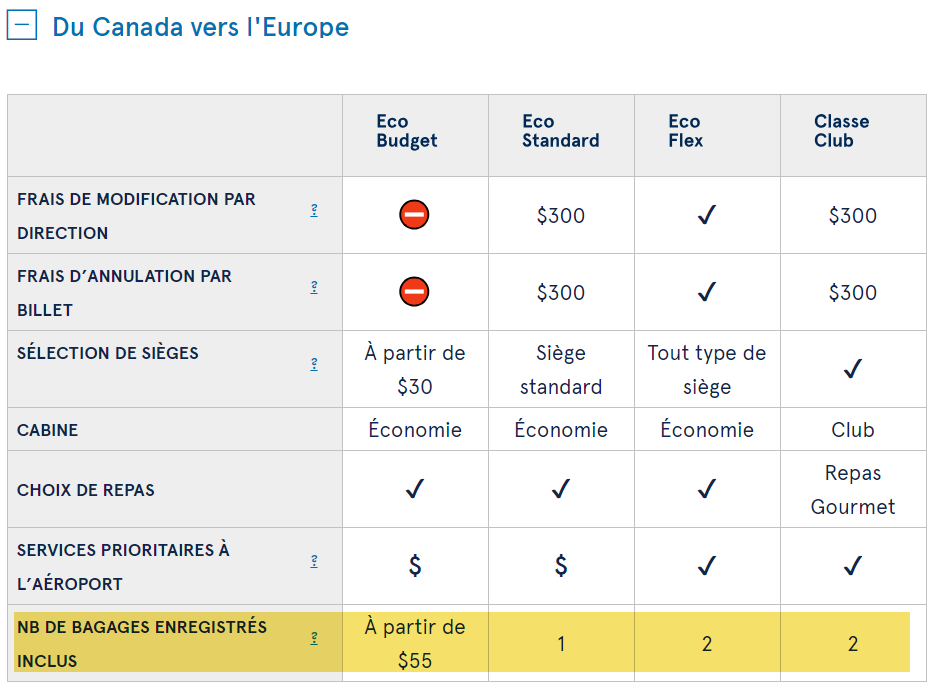The image size is (933, 684).
Task: Open help icon for frais d'annulation
Action: click(314, 287)
